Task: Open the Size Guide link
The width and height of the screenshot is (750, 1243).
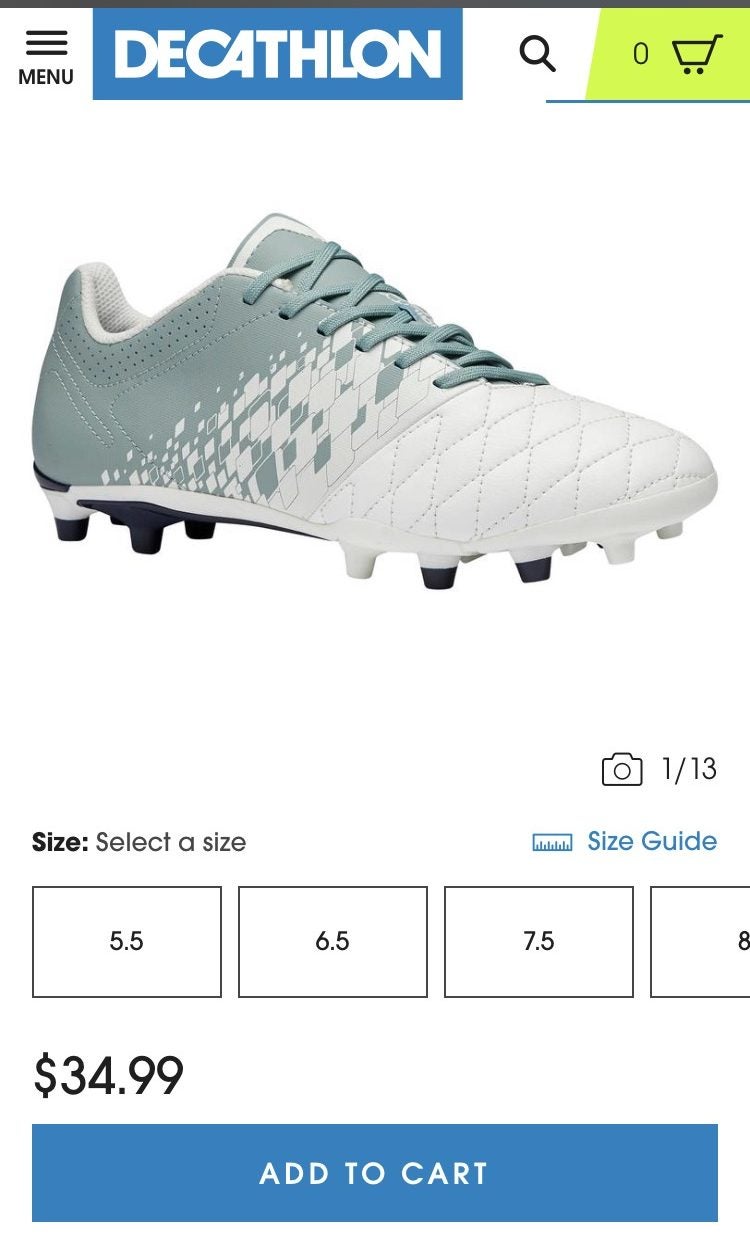Action: (x=652, y=841)
